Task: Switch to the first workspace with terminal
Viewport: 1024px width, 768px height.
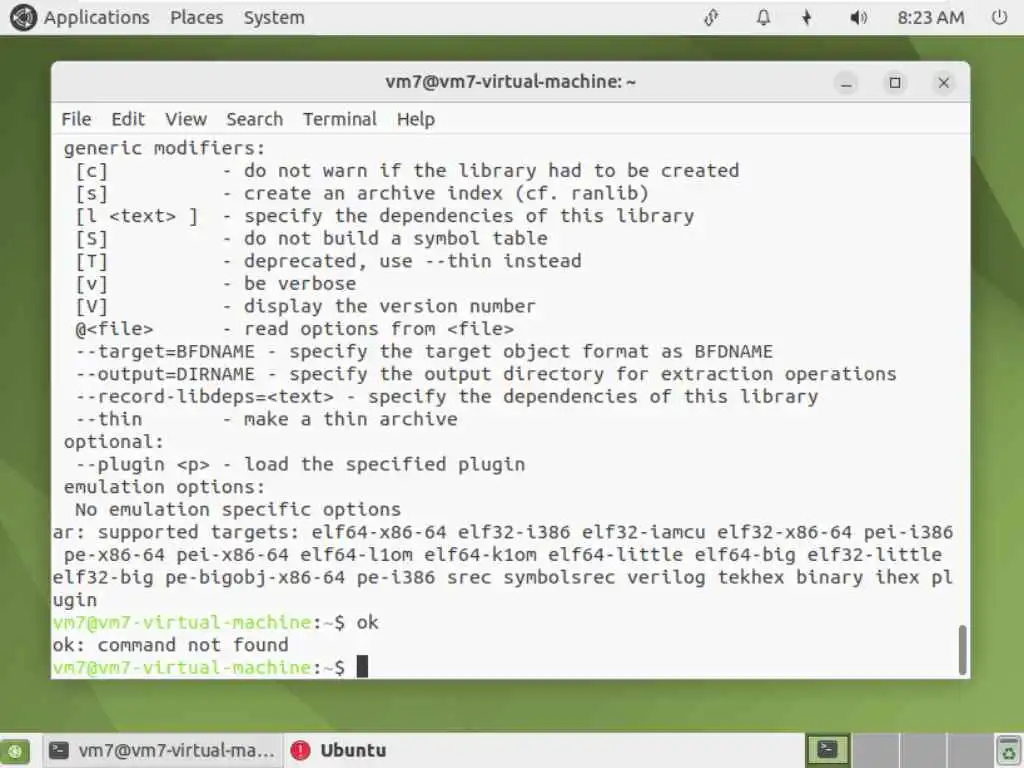Action: click(x=828, y=750)
